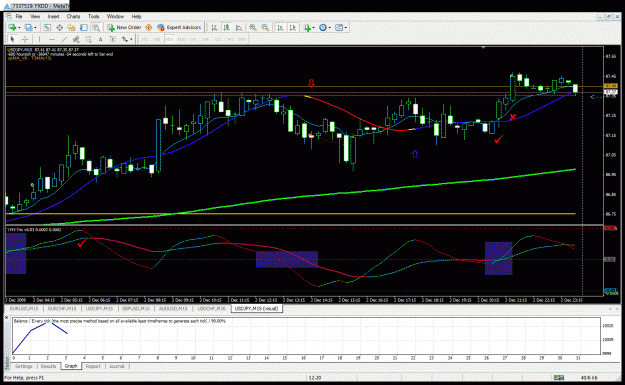The image size is (625, 385).
Task: Open the Profiles toolbar icon
Action: click(28, 28)
